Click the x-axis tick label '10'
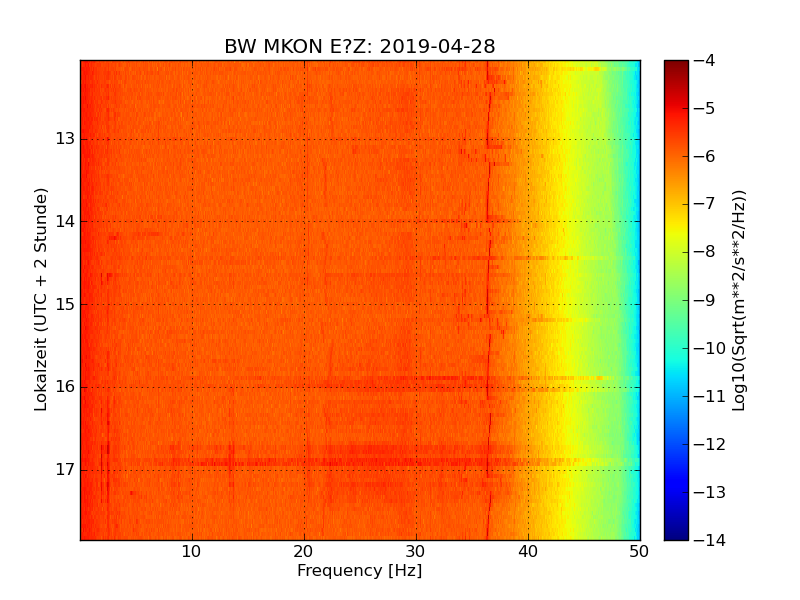The image size is (800, 600). click(191, 552)
